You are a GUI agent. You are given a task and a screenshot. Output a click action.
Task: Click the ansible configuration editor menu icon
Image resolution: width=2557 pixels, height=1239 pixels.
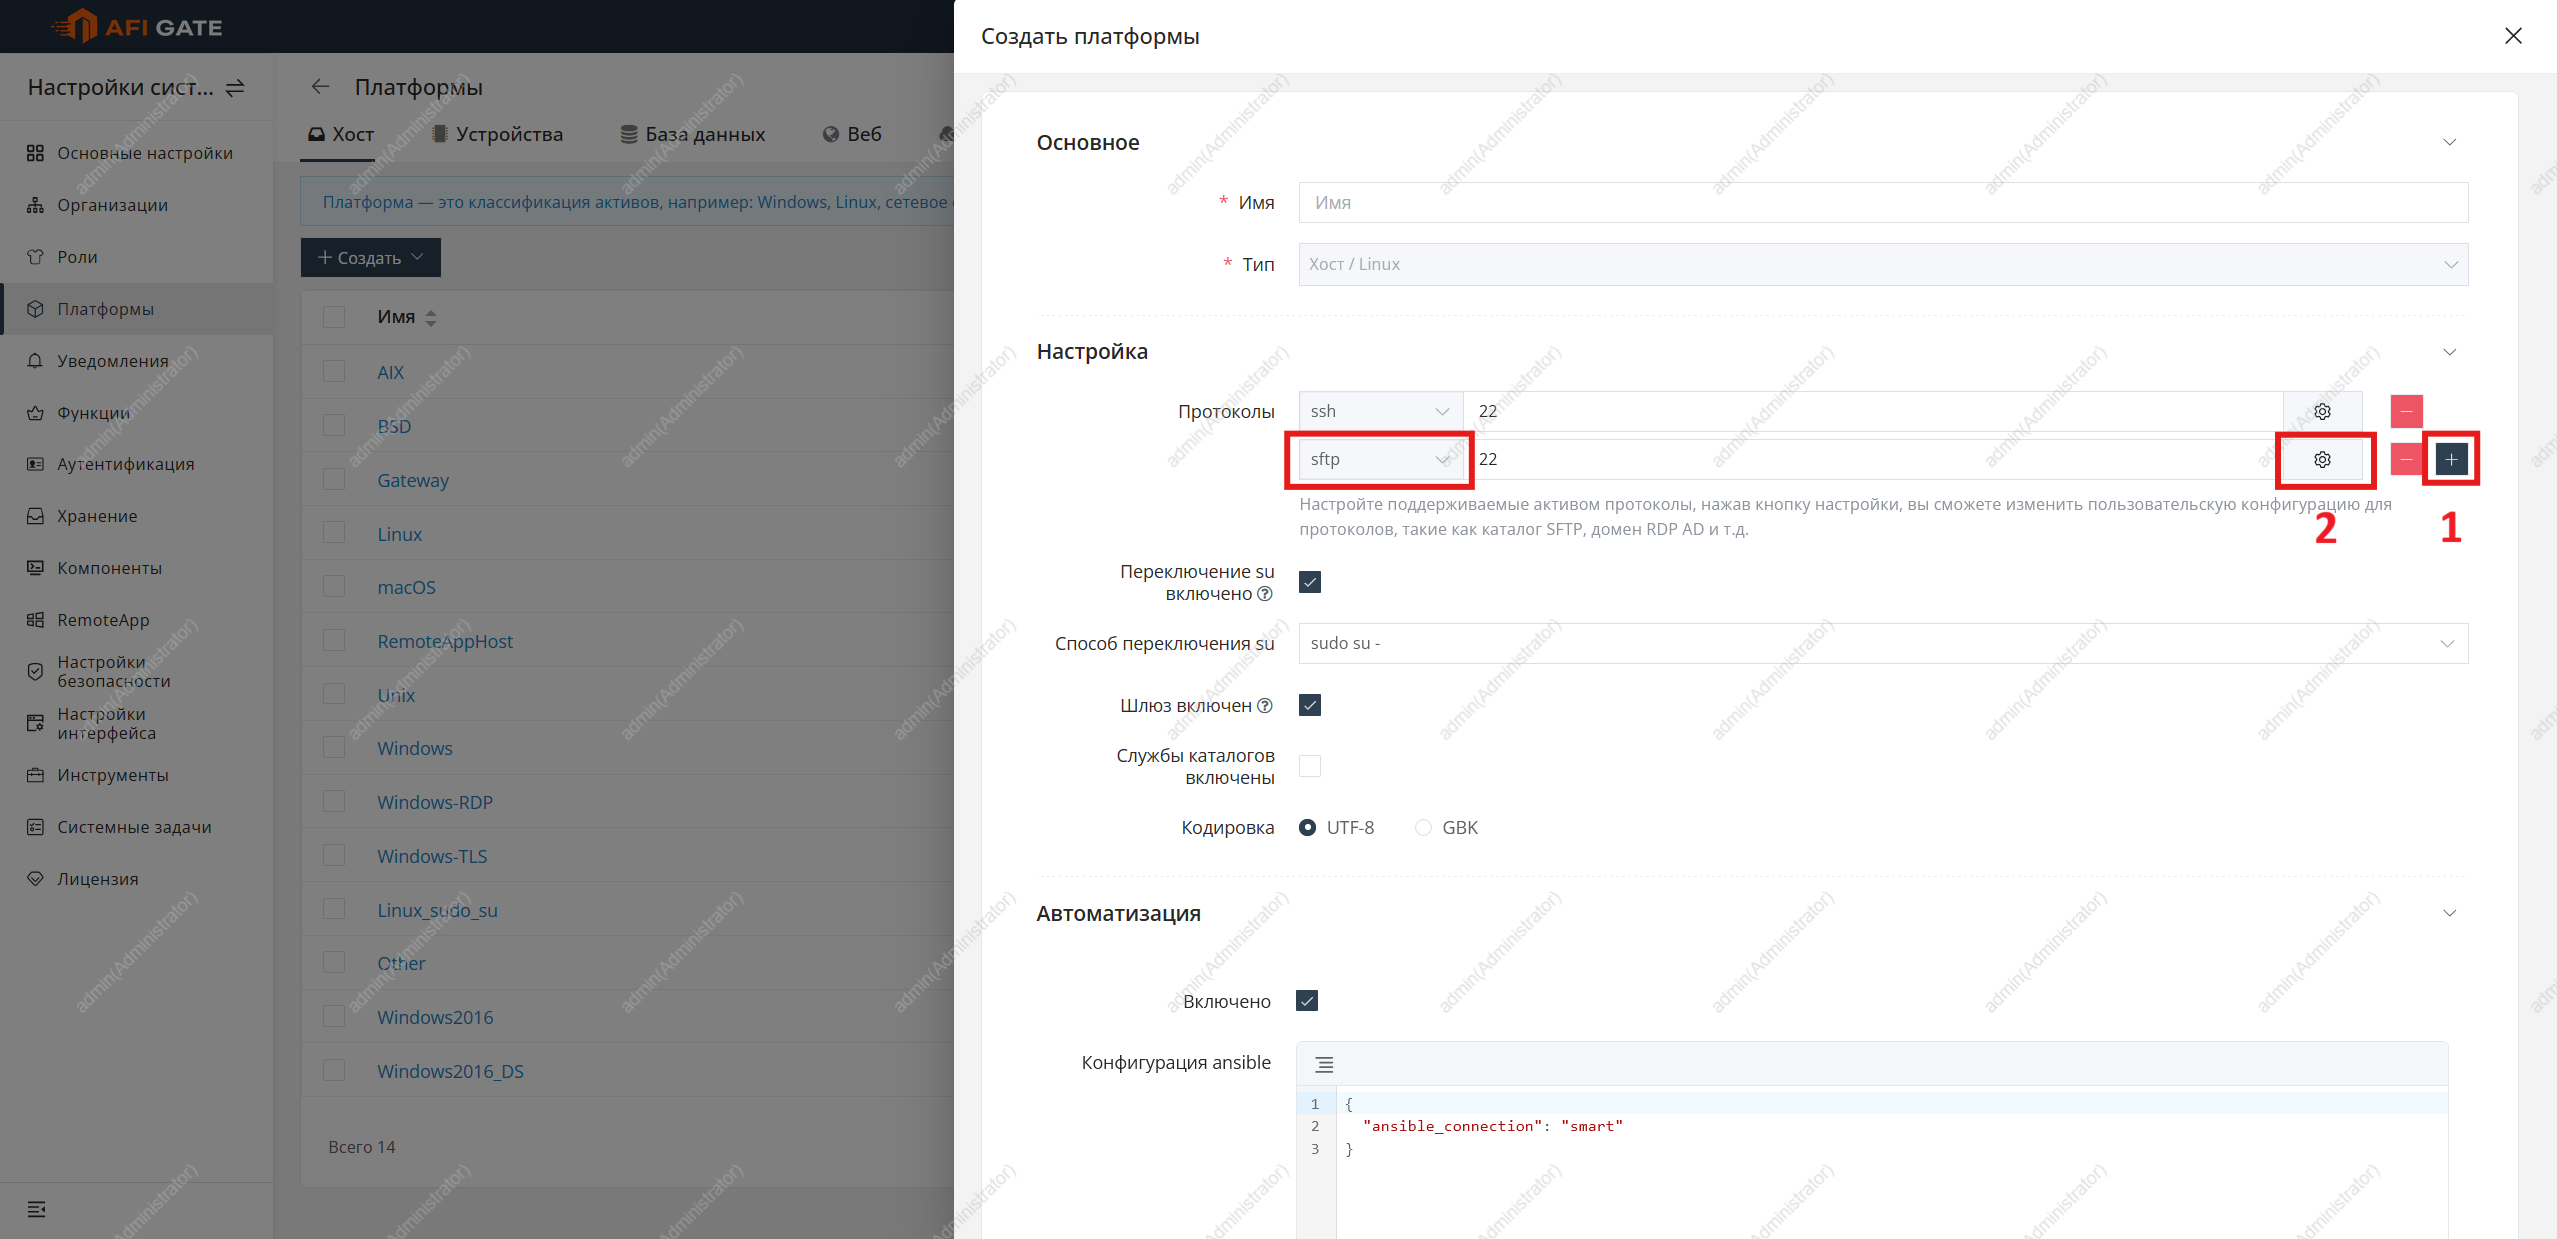1324,1065
